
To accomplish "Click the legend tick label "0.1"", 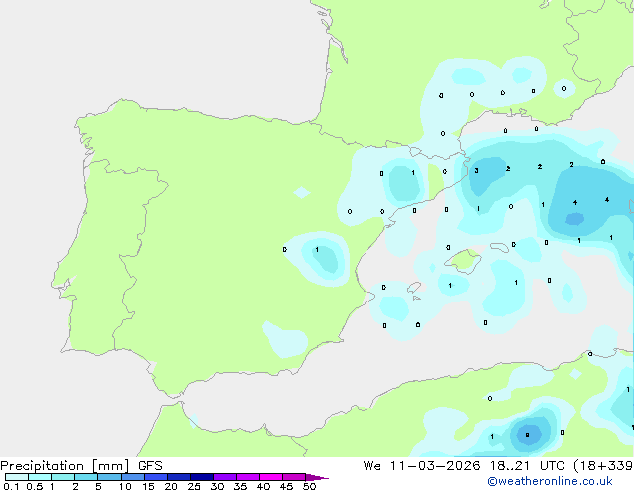I will (x=11, y=486).
